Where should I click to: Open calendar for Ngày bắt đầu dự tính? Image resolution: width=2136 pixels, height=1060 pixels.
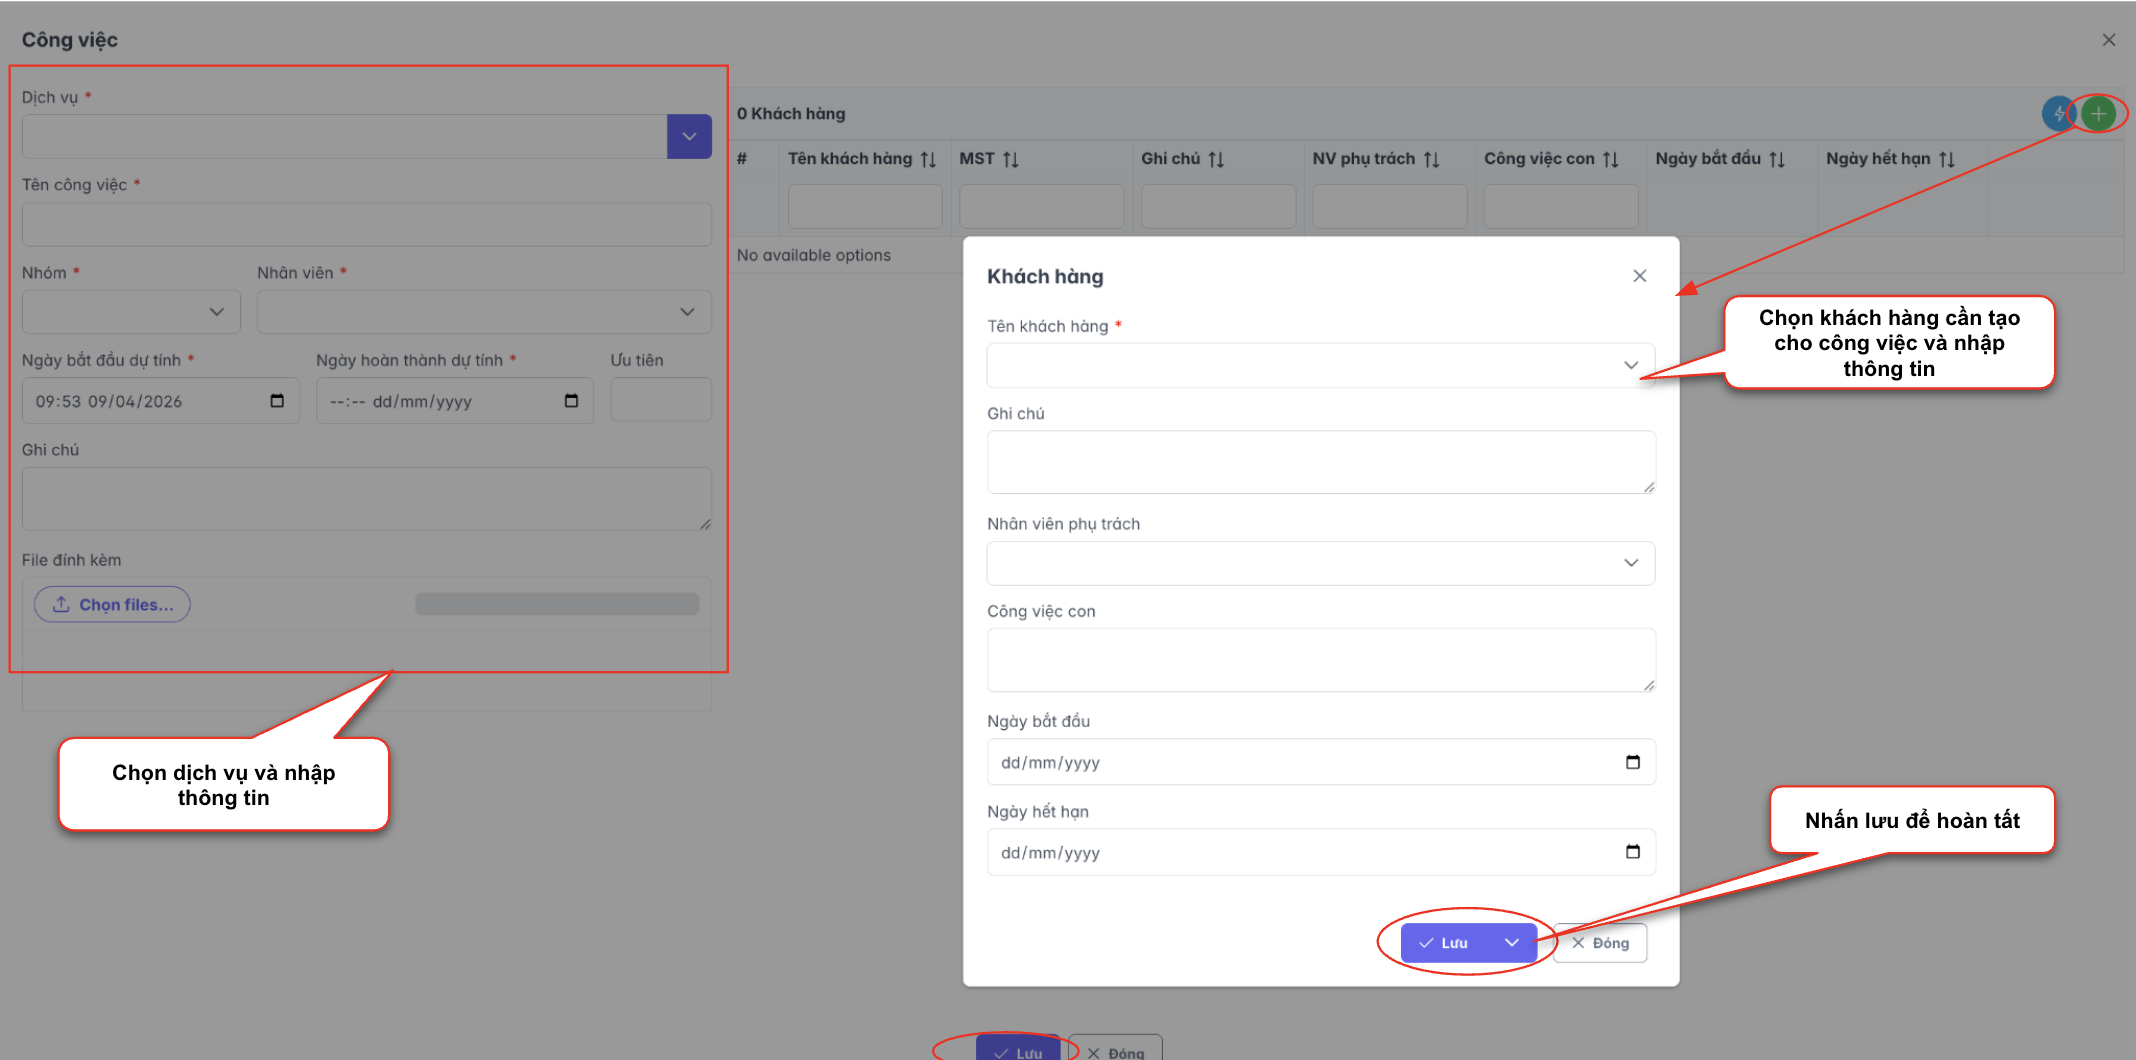[x=277, y=401]
